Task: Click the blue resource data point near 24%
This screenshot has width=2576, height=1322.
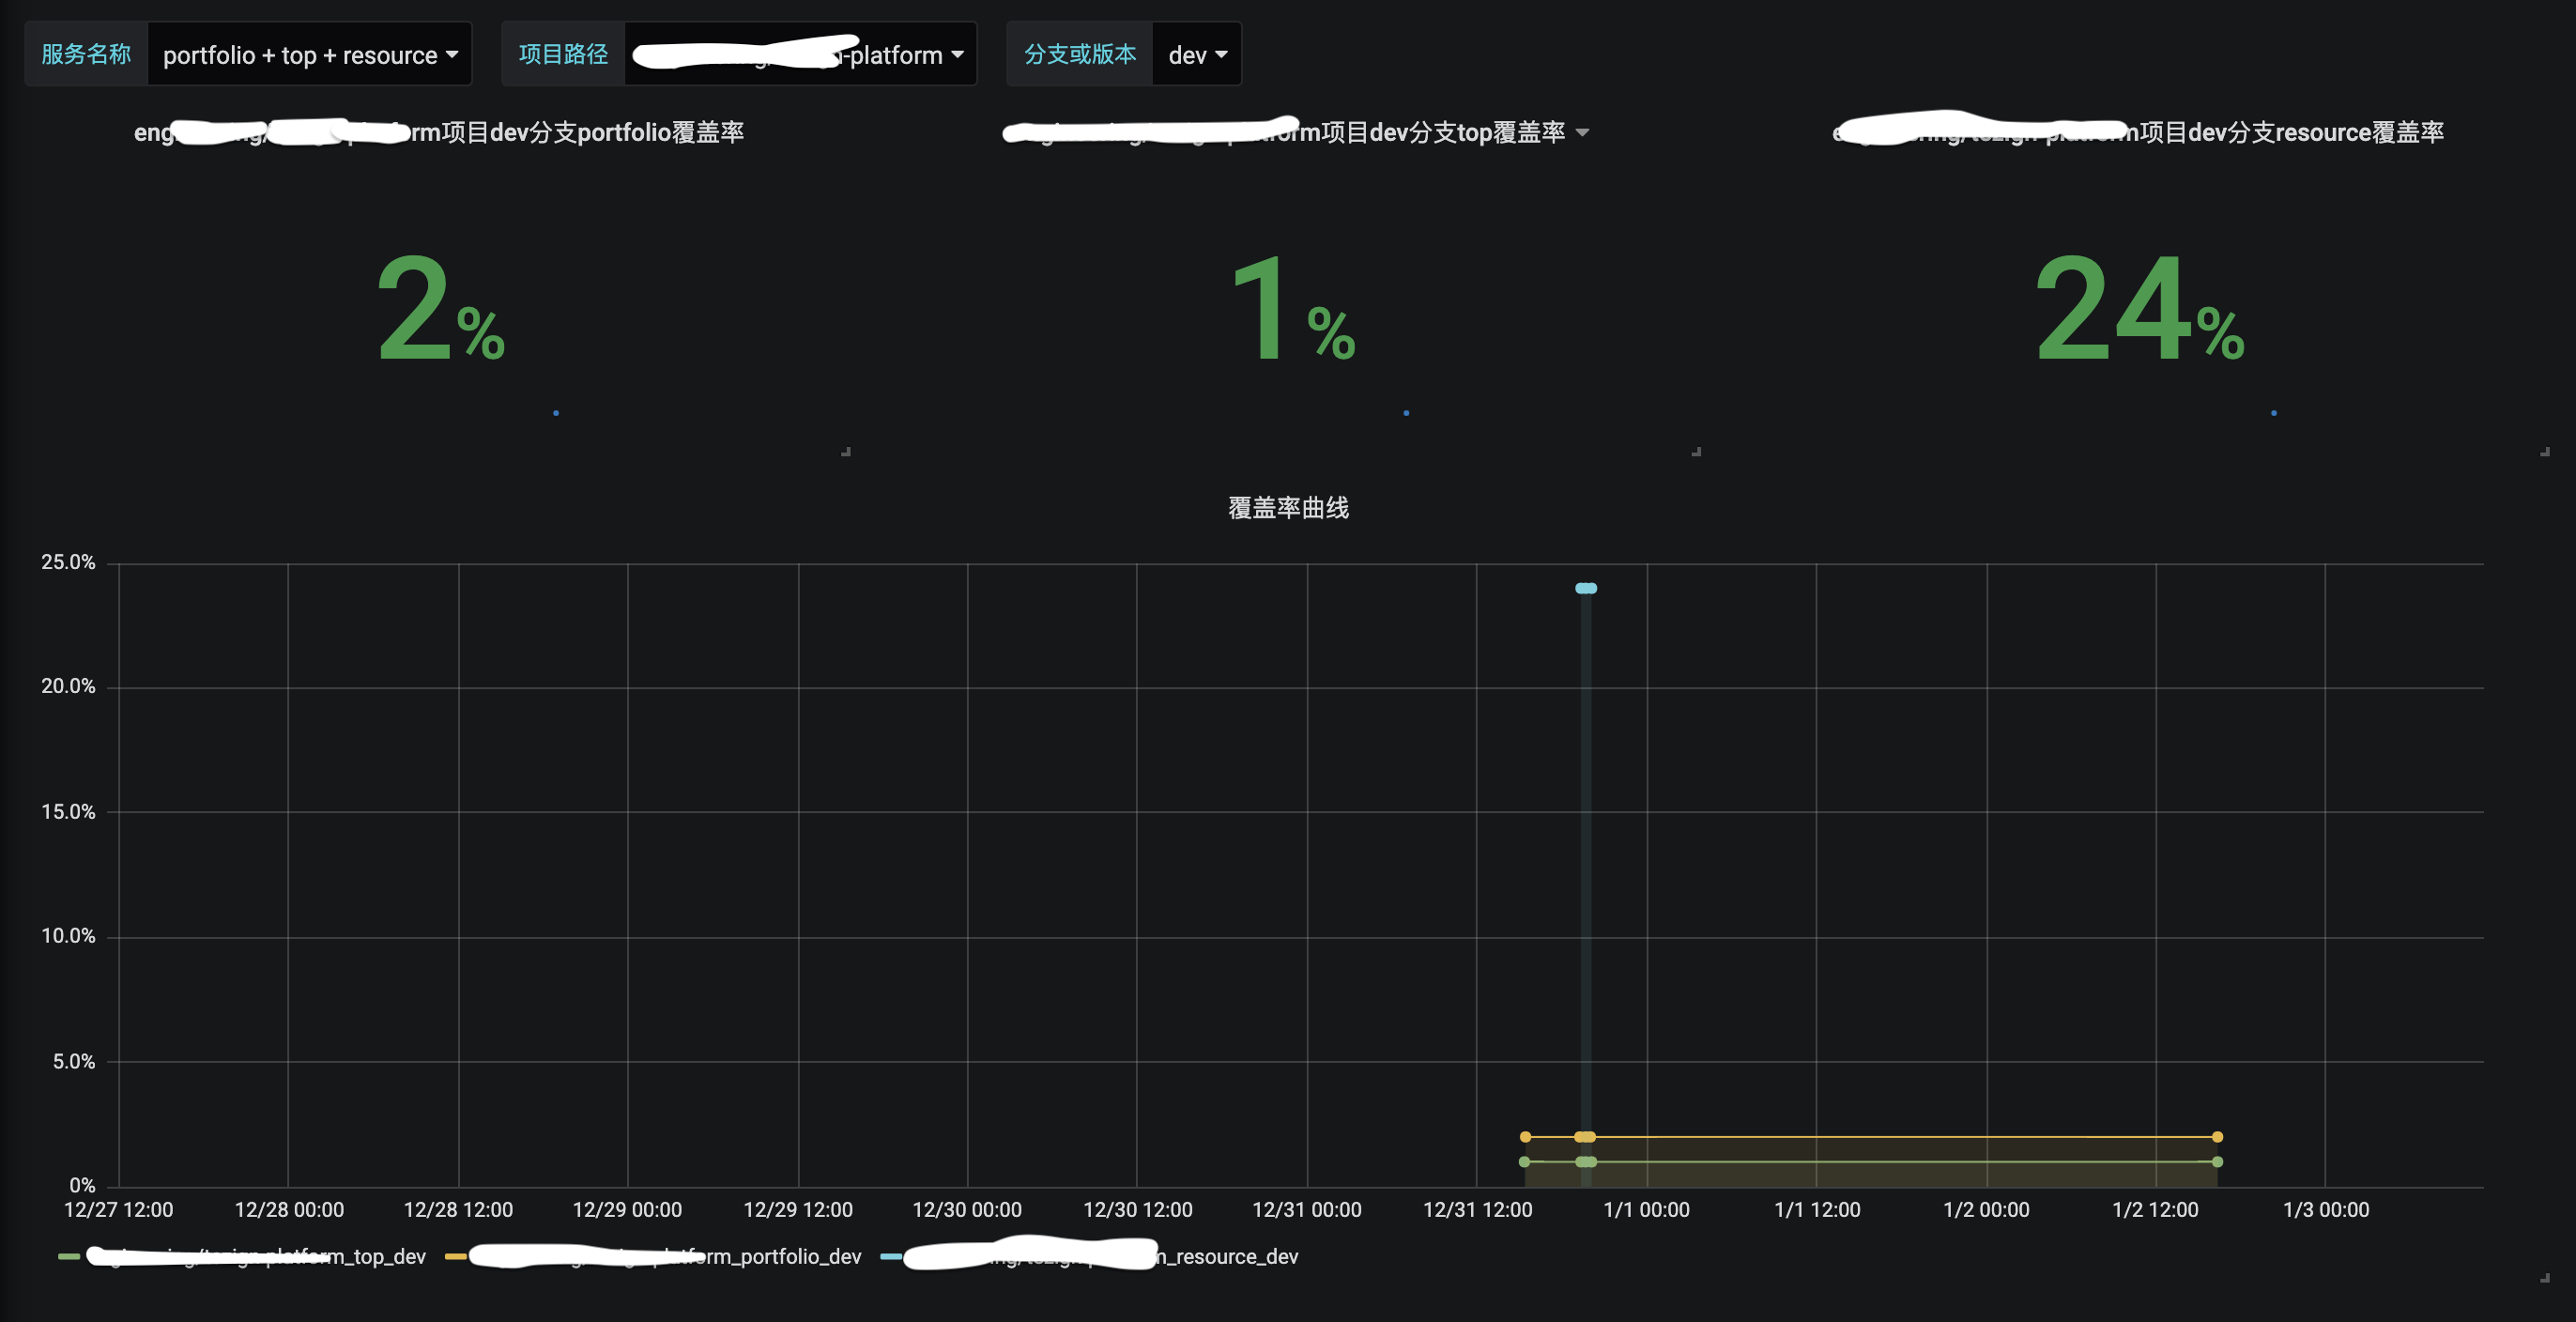Action: (1586, 588)
